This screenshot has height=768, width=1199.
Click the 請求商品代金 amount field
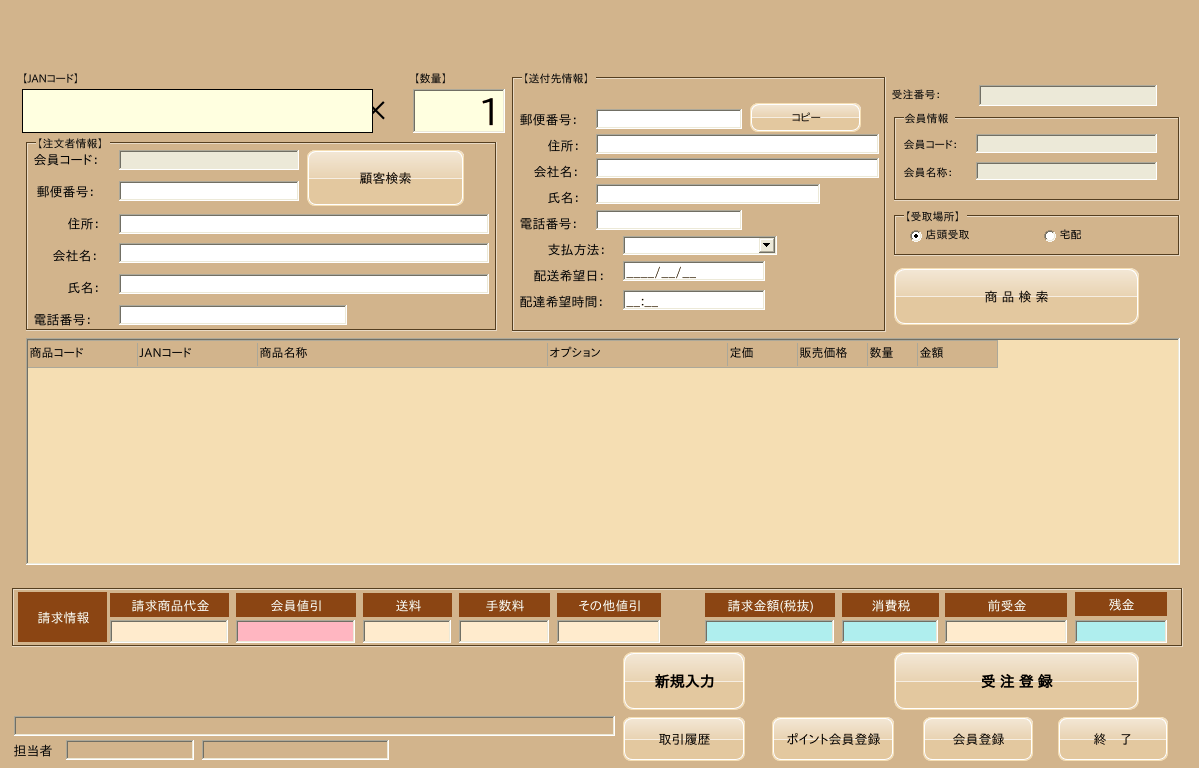tap(170, 632)
